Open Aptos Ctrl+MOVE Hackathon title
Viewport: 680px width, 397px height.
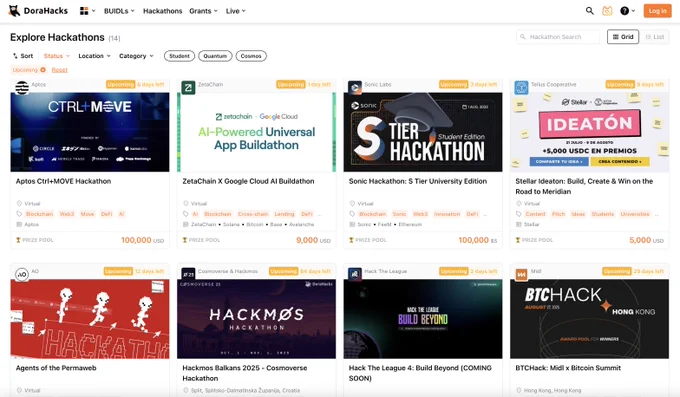(63, 181)
